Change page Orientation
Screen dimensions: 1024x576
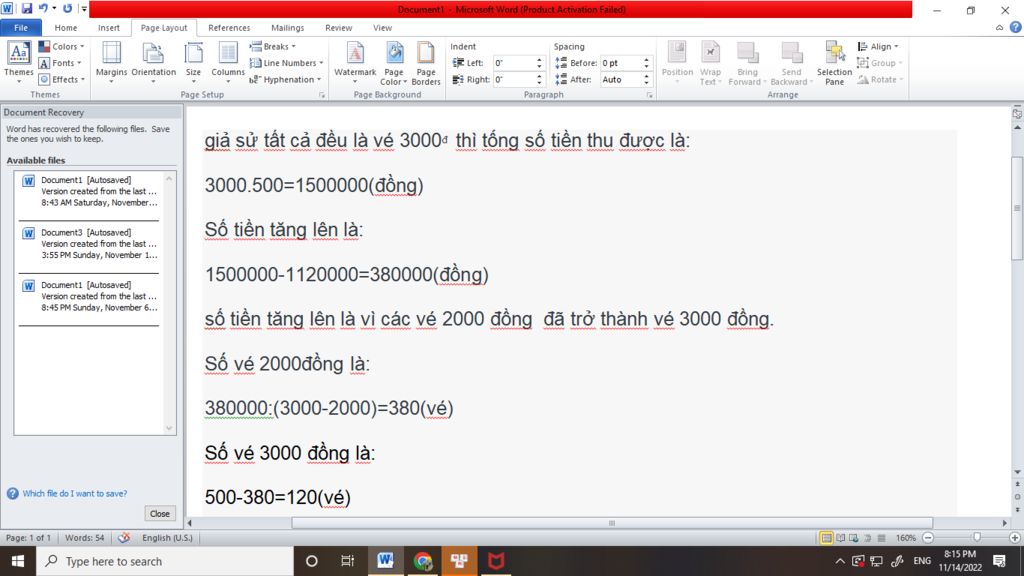(153, 62)
